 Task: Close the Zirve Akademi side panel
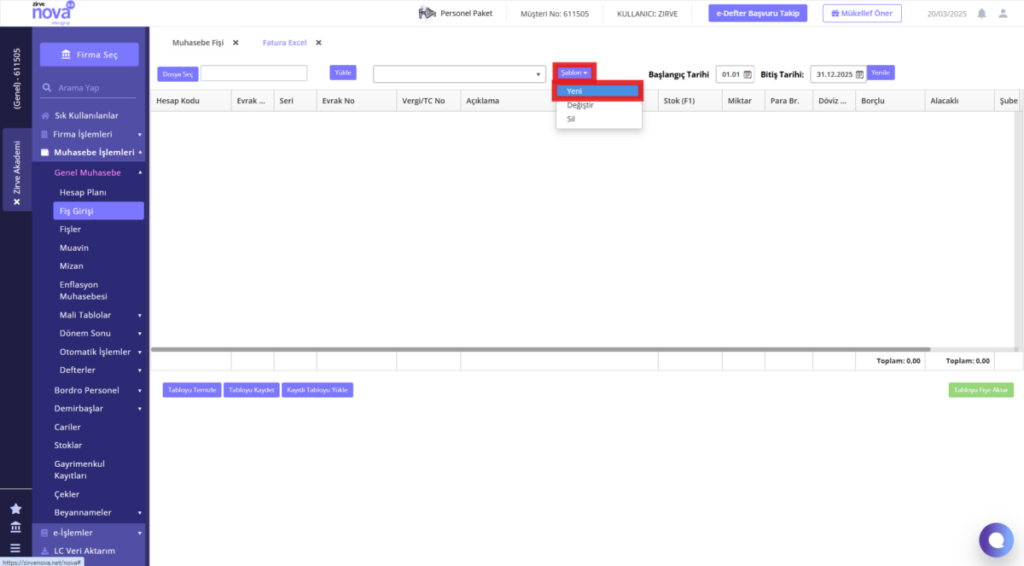pyautogui.click(x=16, y=202)
